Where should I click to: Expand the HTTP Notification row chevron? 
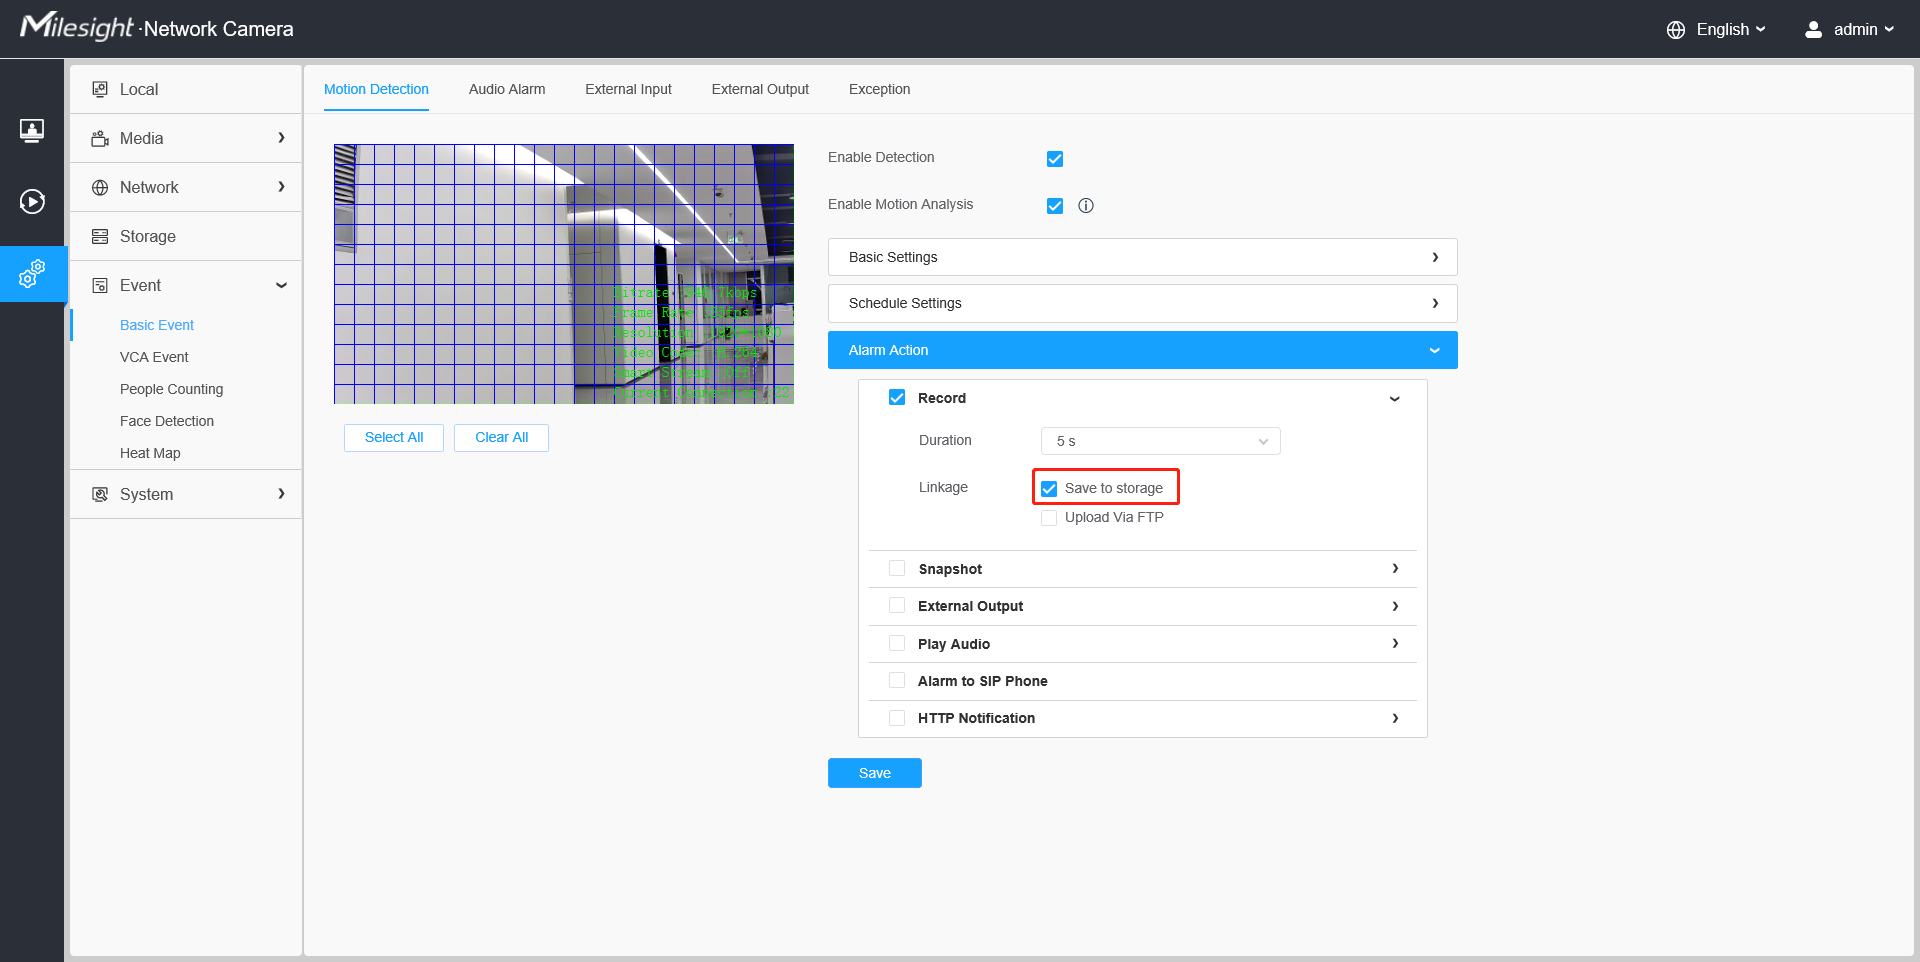pos(1395,718)
